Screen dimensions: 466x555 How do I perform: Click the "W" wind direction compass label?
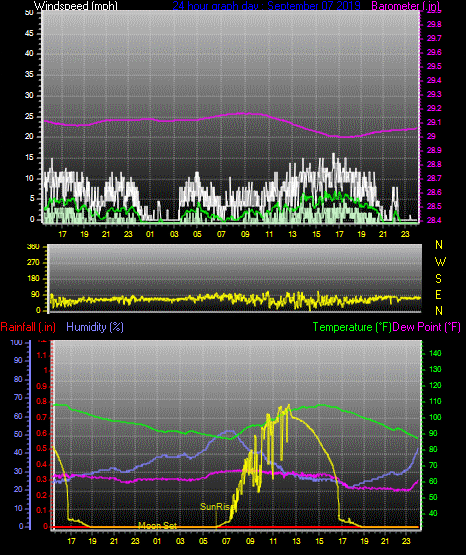click(x=440, y=262)
